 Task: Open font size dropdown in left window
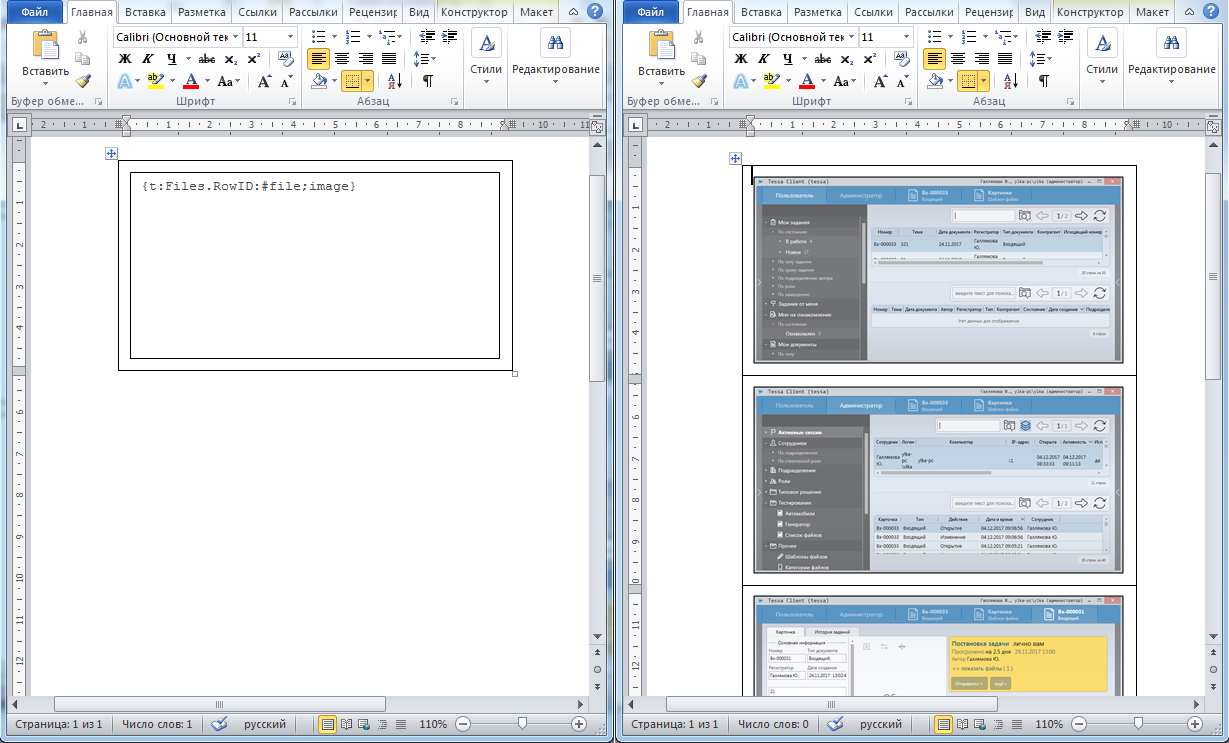click(291, 37)
